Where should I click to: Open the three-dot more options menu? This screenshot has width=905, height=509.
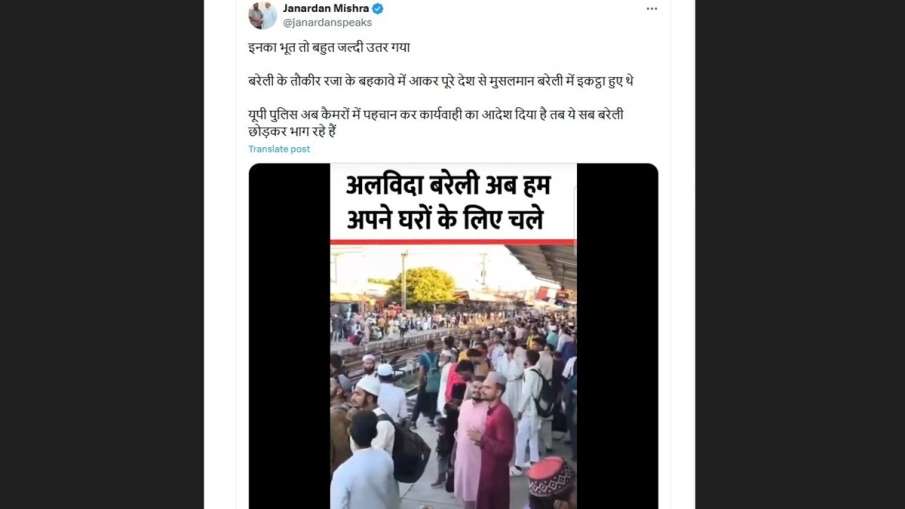coord(652,9)
